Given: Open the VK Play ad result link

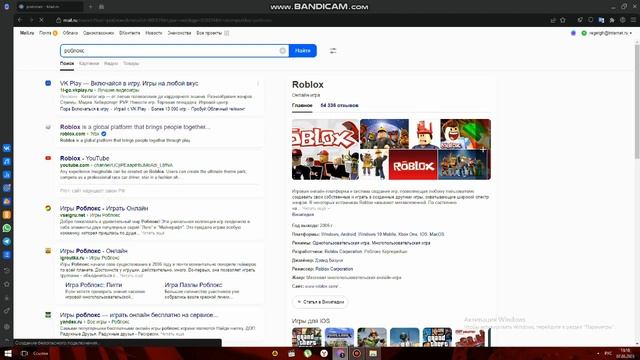Looking at the screenshot, I should (129, 83).
